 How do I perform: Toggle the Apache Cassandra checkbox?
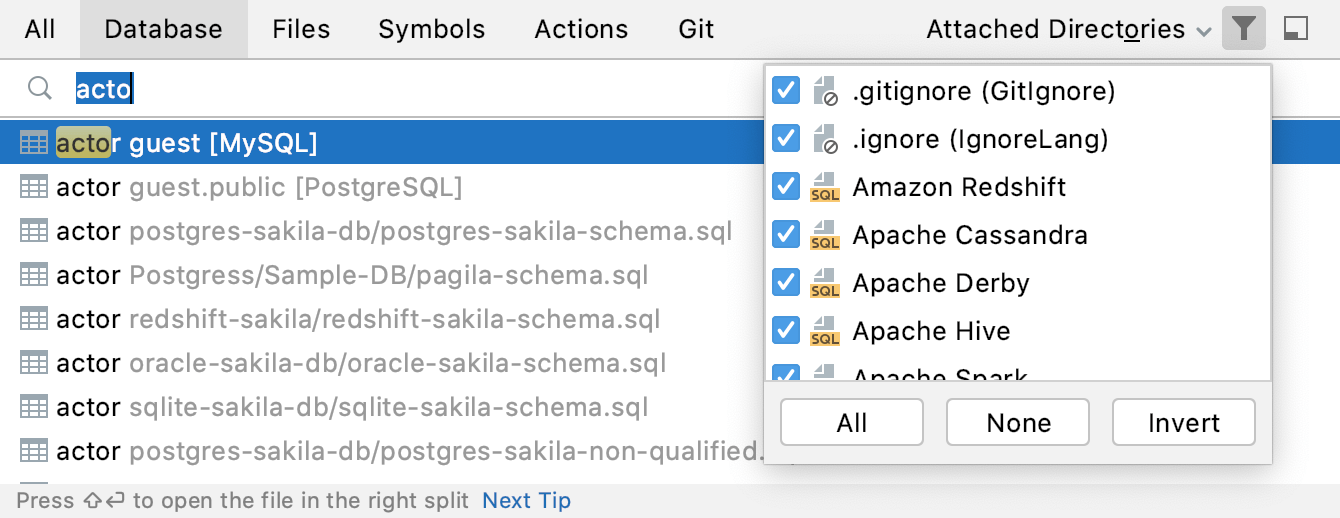(787, 235)
